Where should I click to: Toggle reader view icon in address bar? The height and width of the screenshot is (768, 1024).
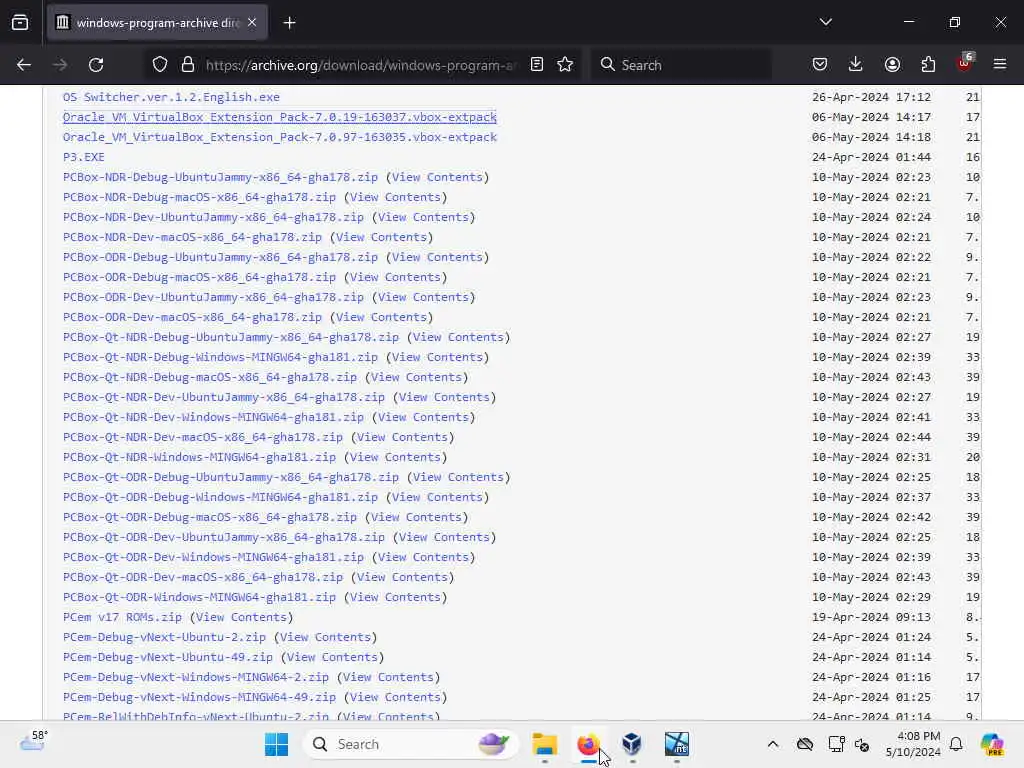click(537, 65)
